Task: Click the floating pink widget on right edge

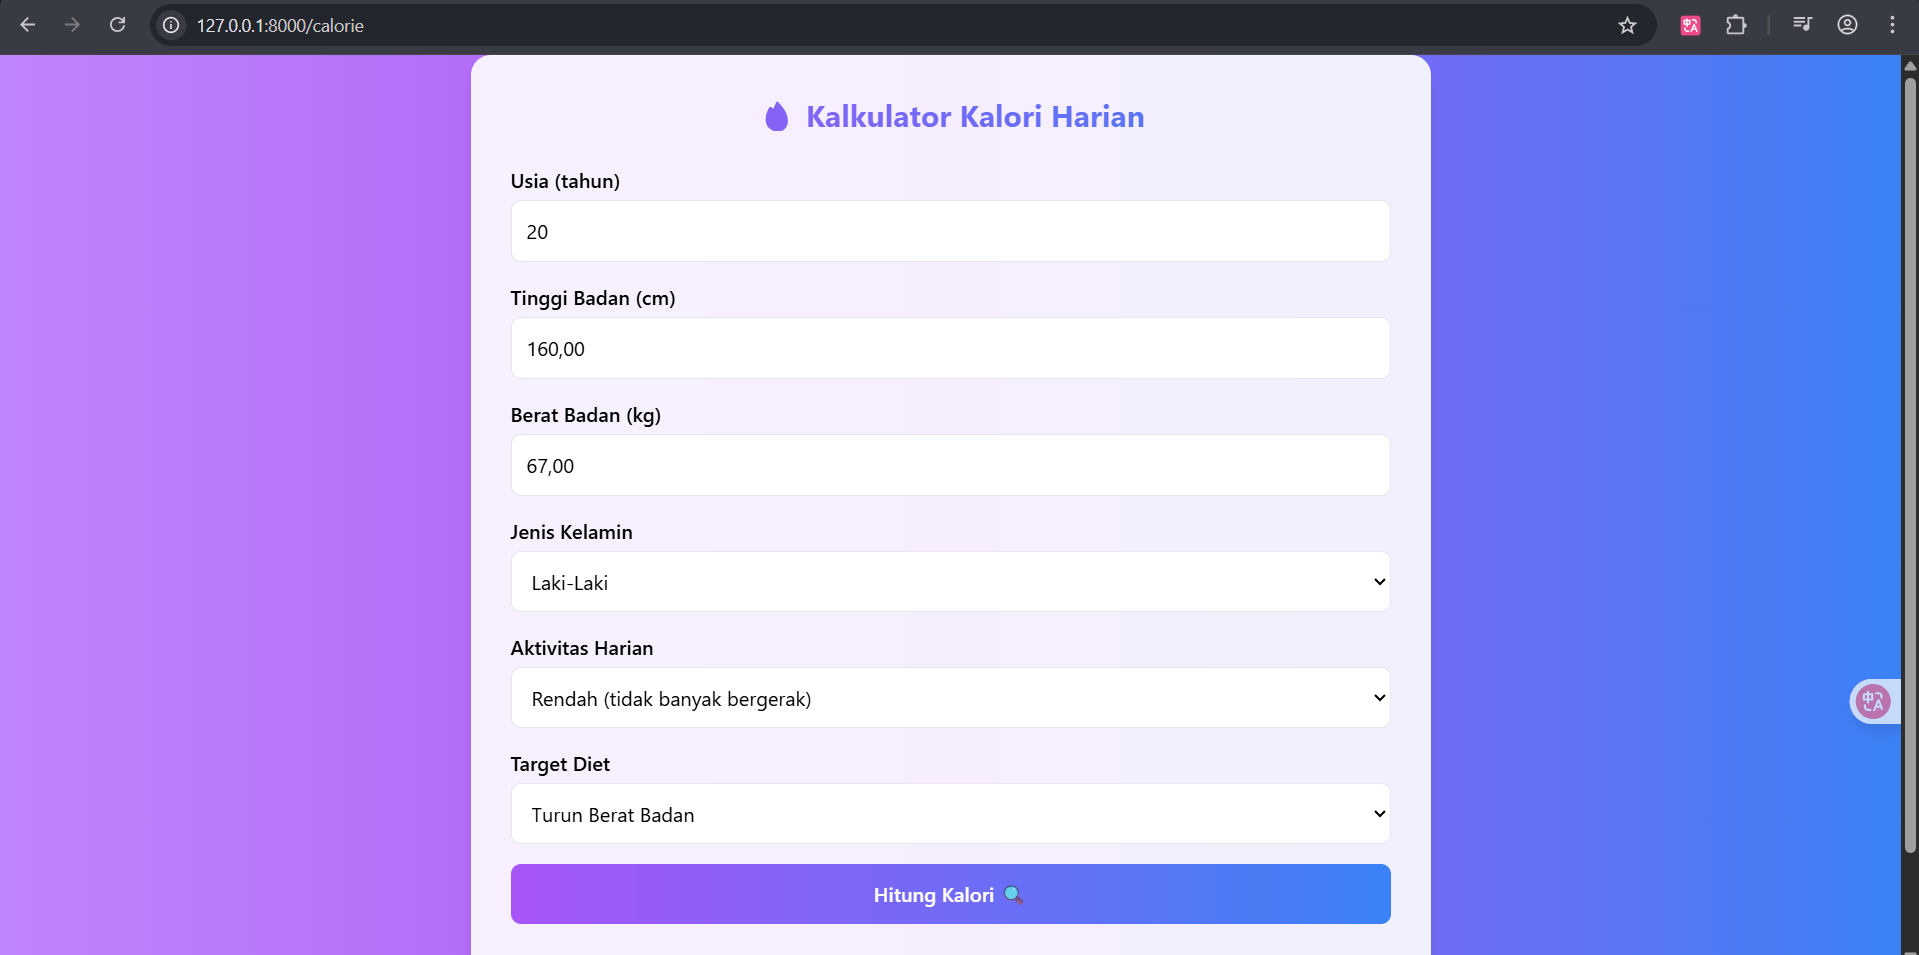Action: (x=1874, y=701)
